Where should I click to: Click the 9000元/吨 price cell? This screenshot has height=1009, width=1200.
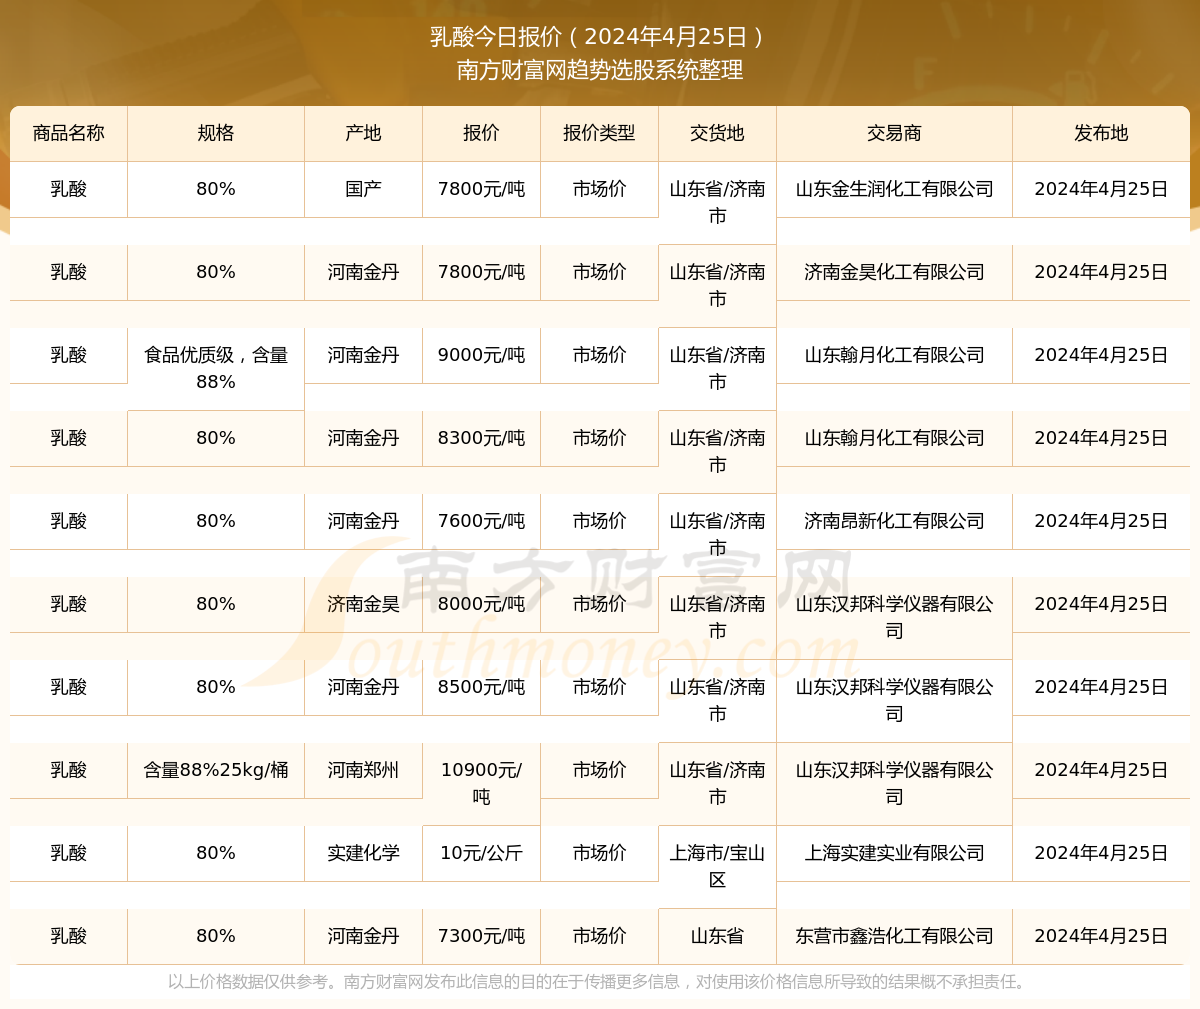(x=481, y=355)
